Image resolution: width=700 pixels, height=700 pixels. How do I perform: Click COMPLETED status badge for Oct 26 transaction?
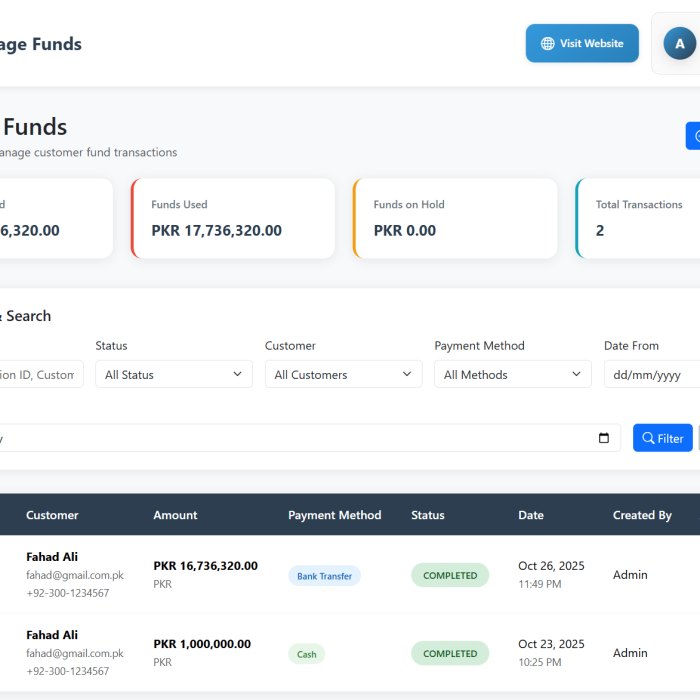tap(450, 575)
